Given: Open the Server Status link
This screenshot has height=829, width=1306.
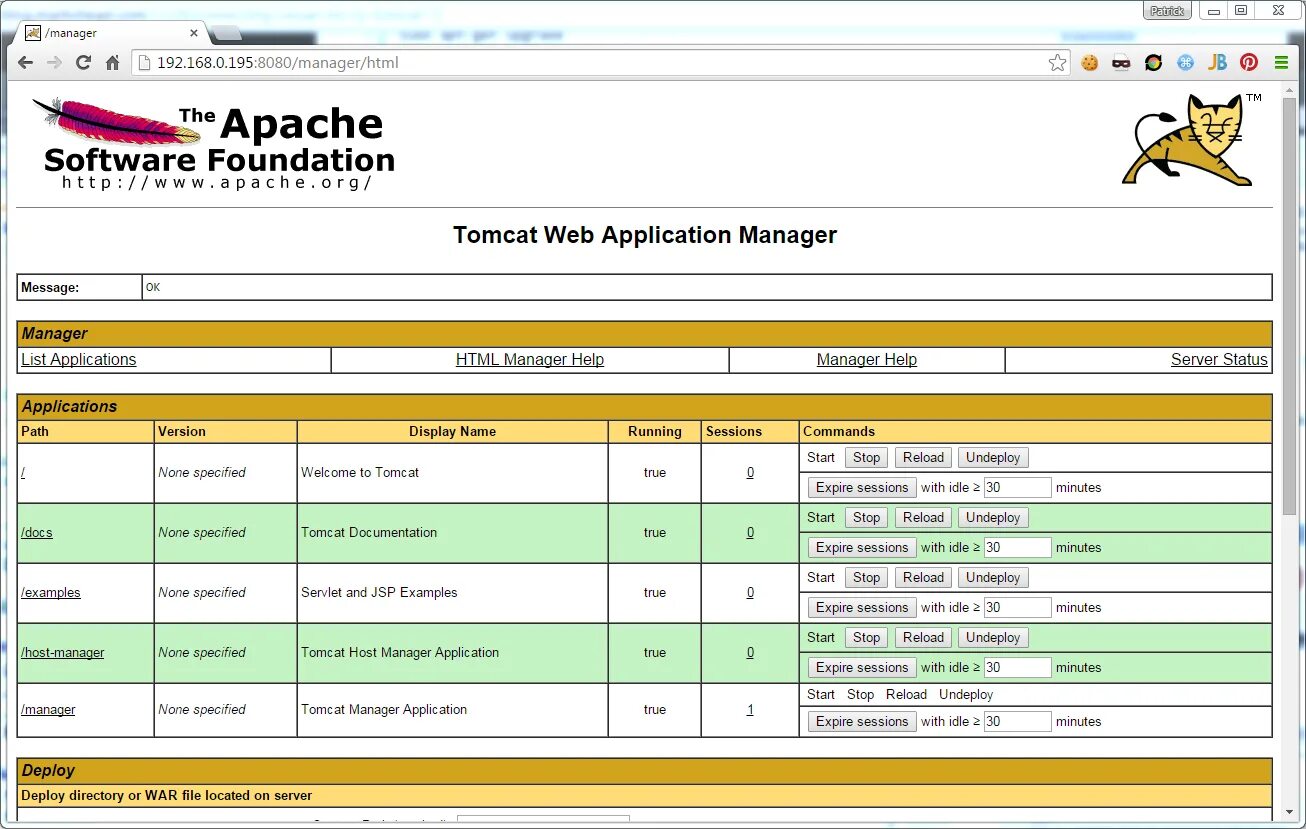Looking at the screenshot, I should [1219, 360].
